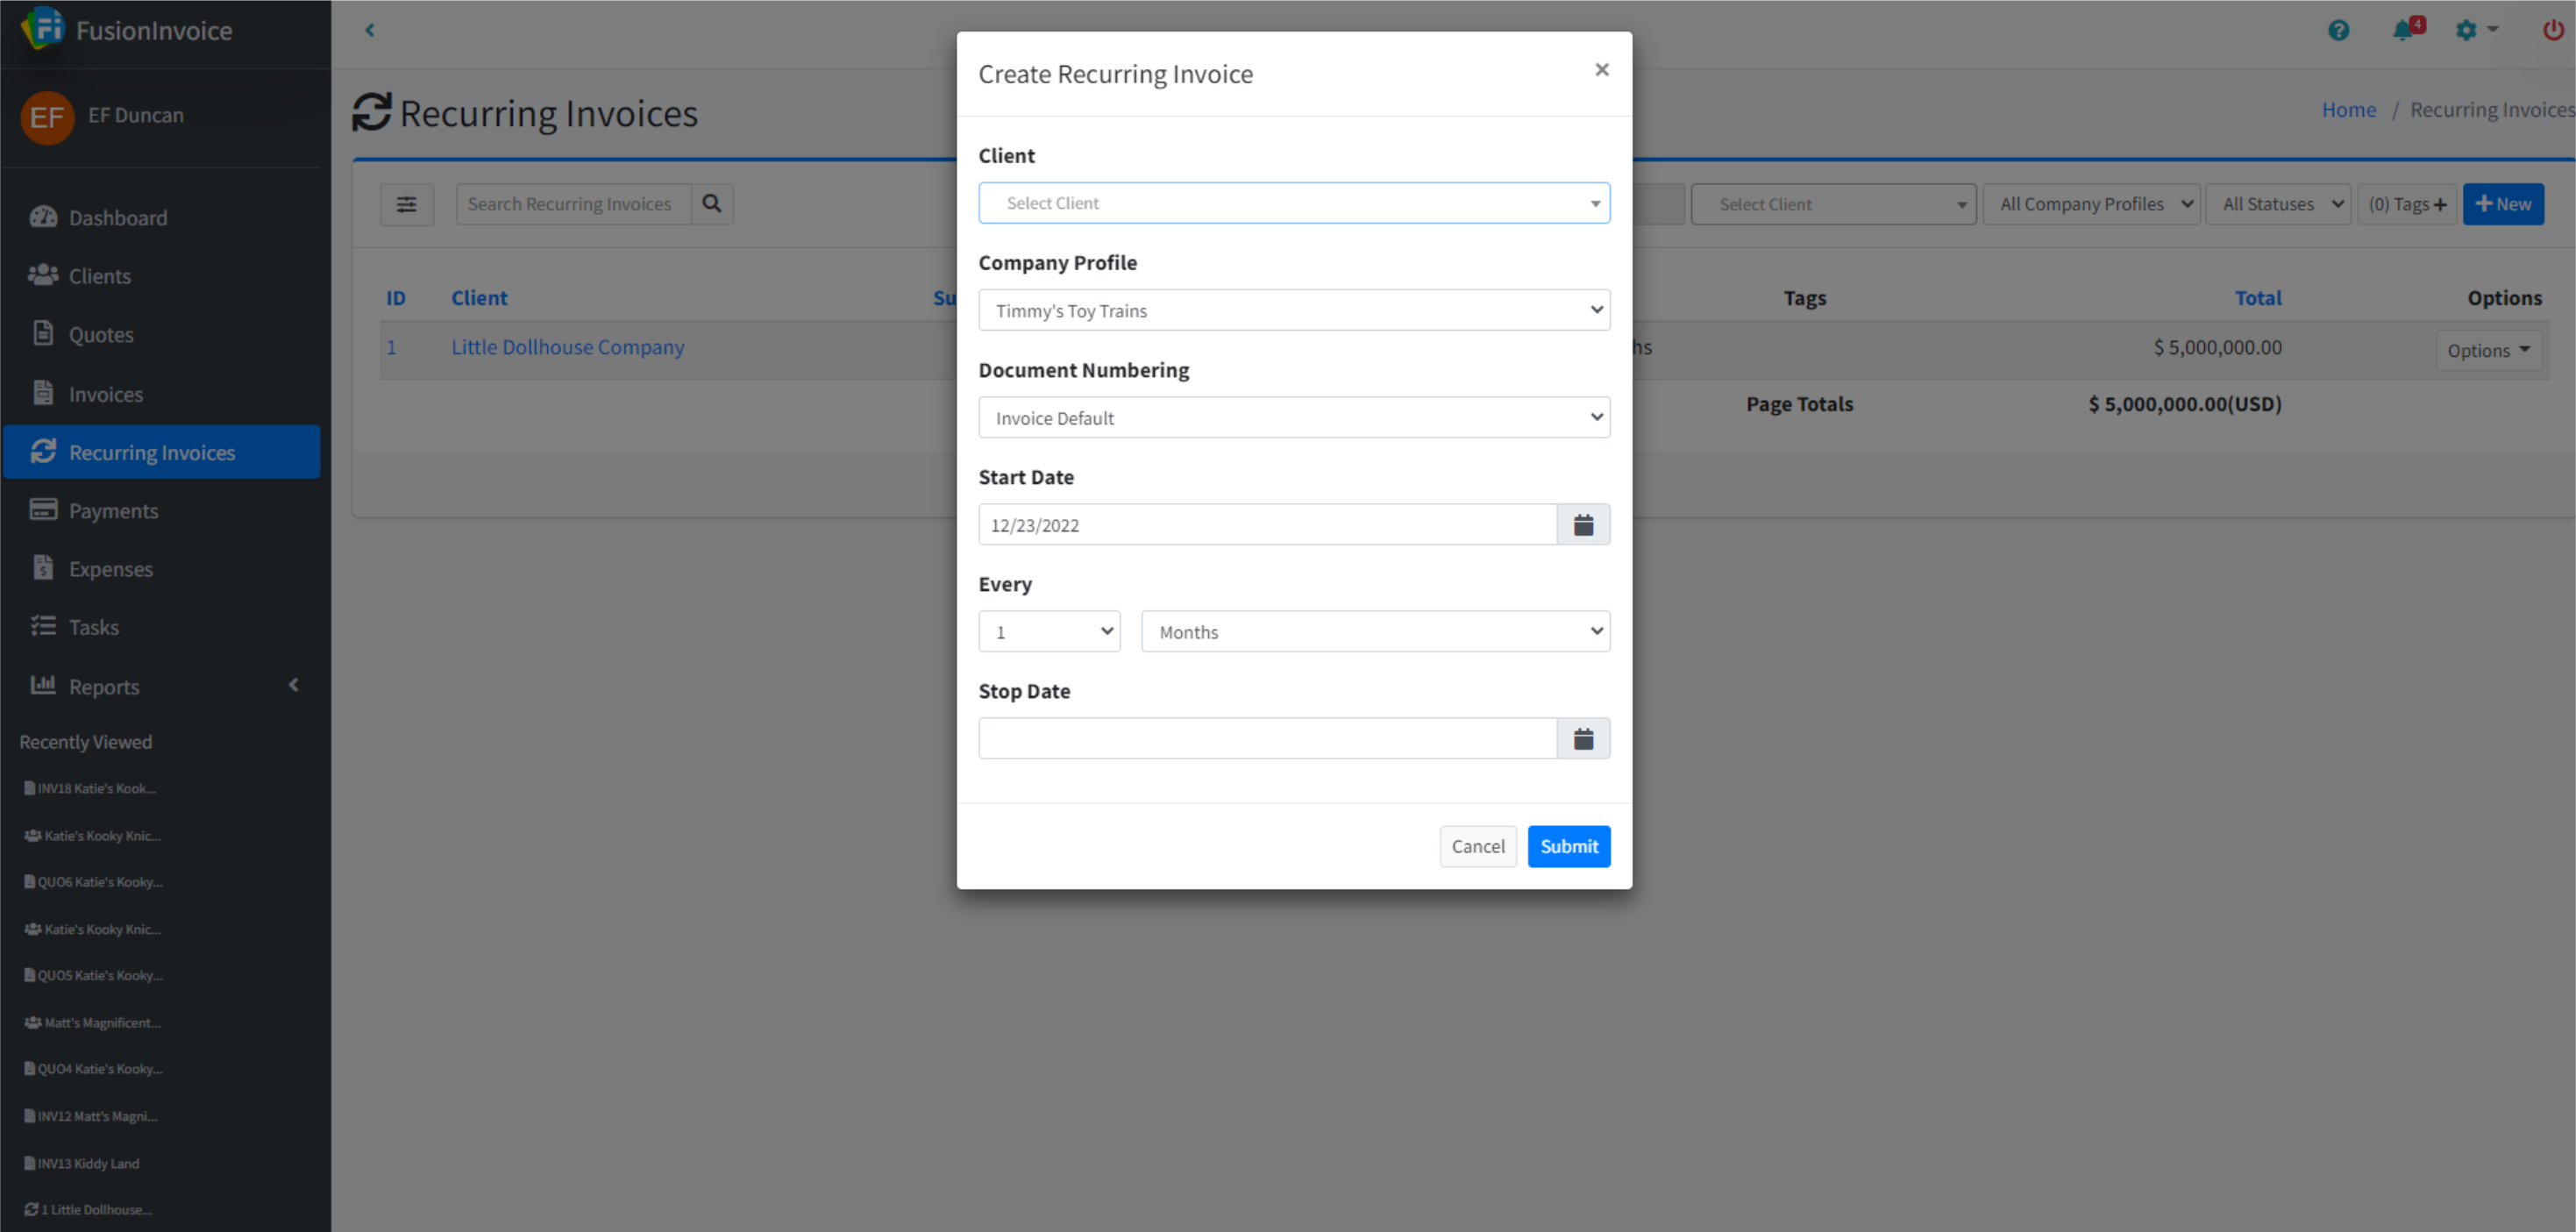Collapse sidebar with the back arrow
The width and height of the screenshot is (2576, 1232).
370,30
